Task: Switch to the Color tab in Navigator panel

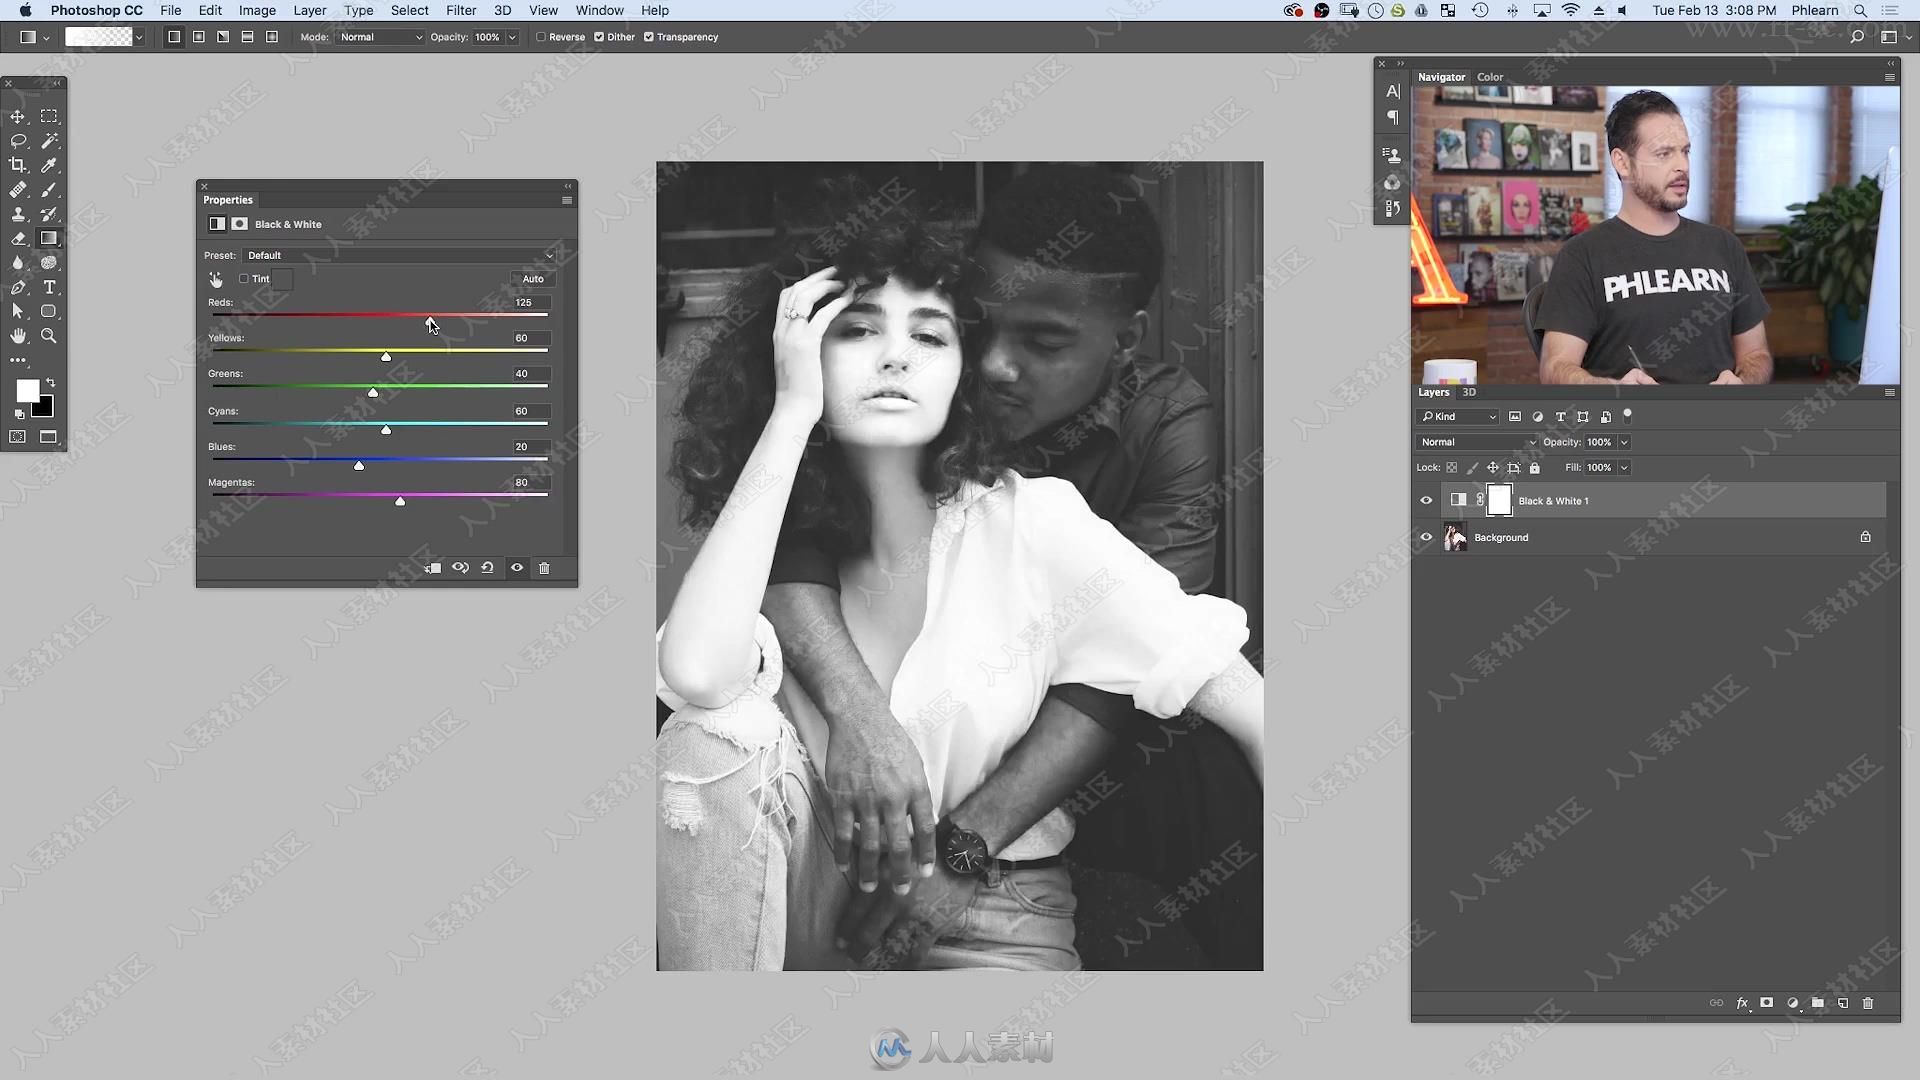Action: 1489,75
